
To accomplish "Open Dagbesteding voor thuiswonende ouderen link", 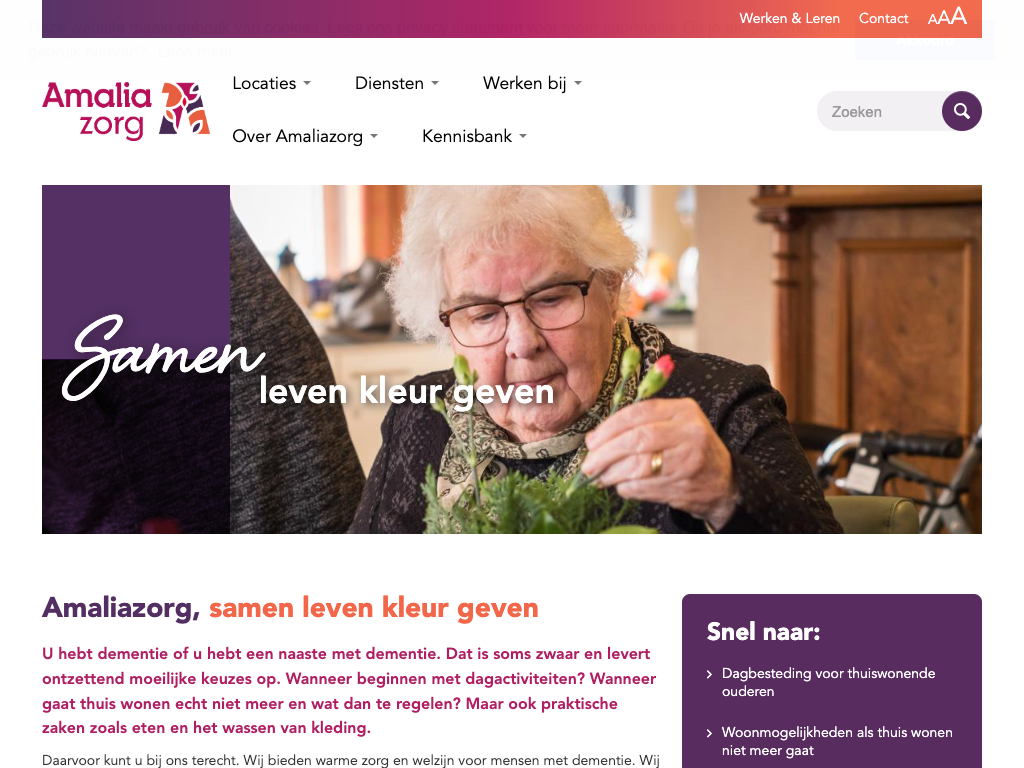I will [x=828, y=682].
